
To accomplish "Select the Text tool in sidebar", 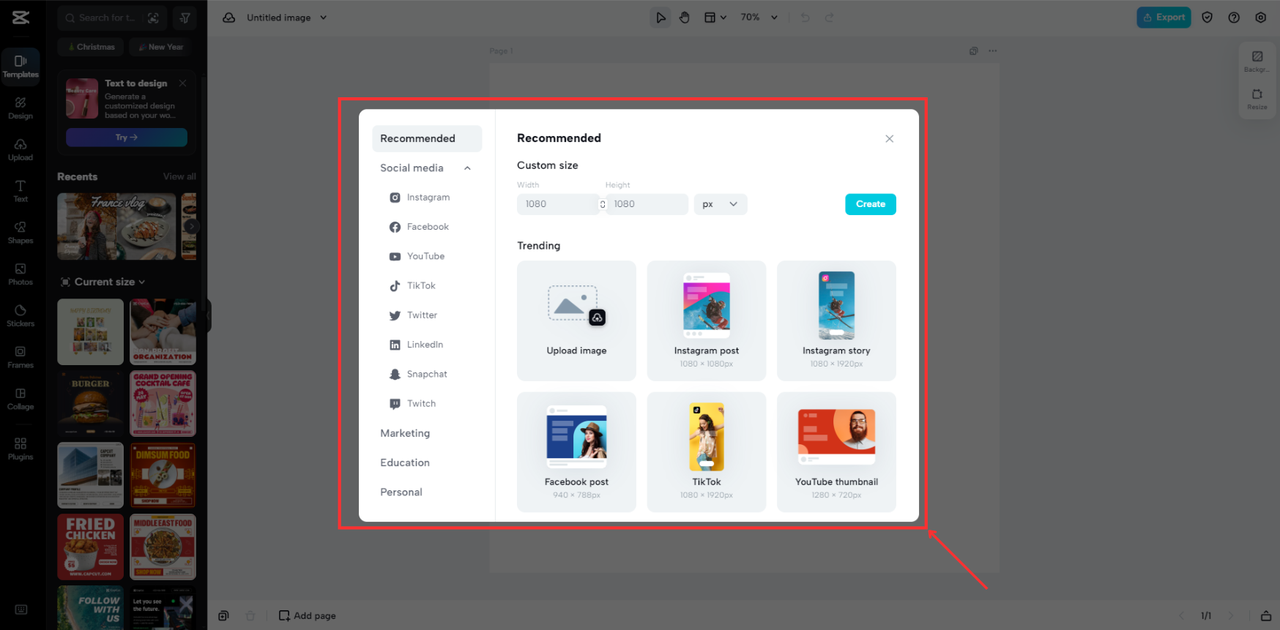I will 20,191.
